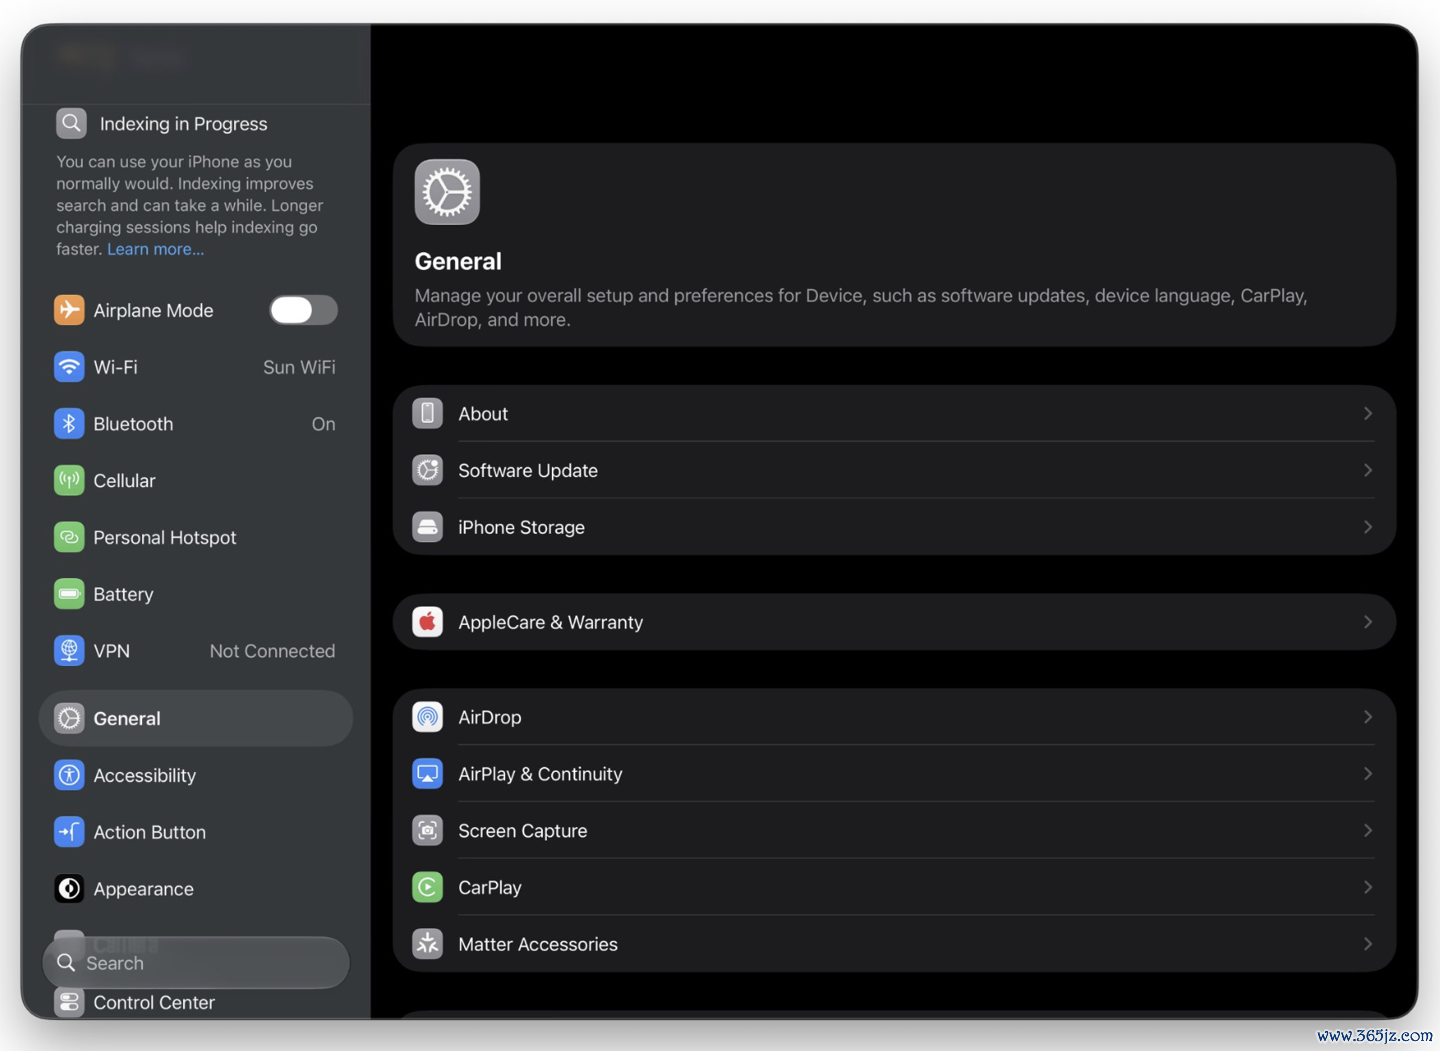The height and width of the screenshot is (1051, 1440).
Task: Click the Airplane Mode label
Action: click(x=153, y=310)
